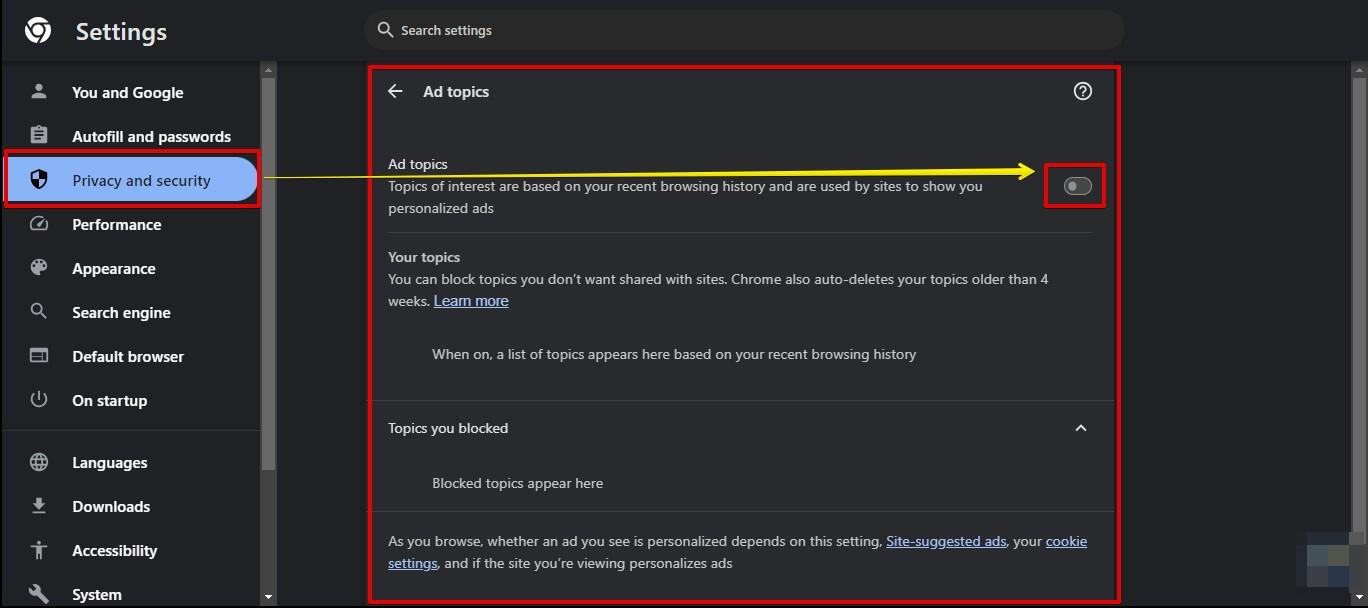Image resolution: width=1368 pixels, height=608 pixels.
Task: Click the Performance gauge icon
Action: [x=39, y=224]
